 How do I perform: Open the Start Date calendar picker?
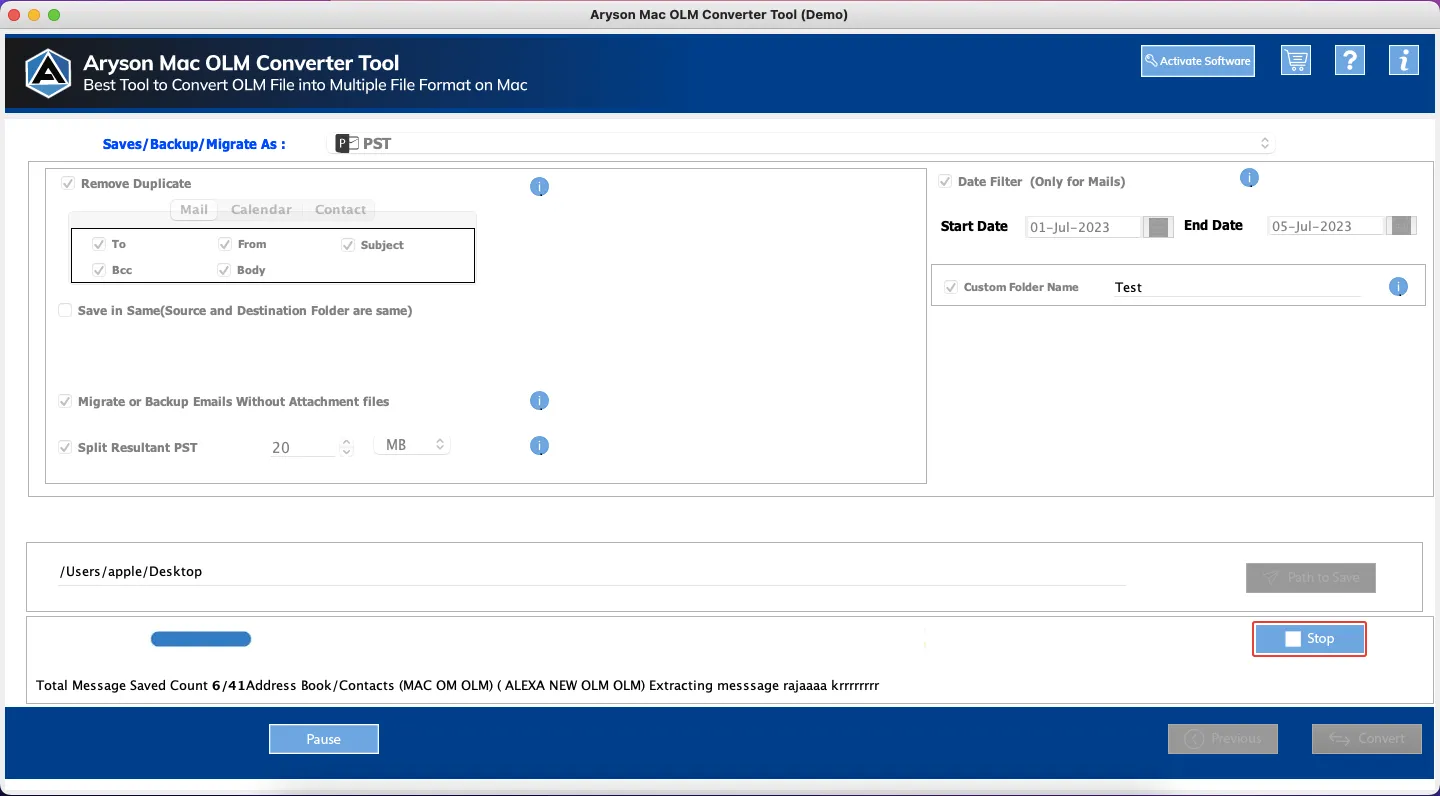[1159, 227]
